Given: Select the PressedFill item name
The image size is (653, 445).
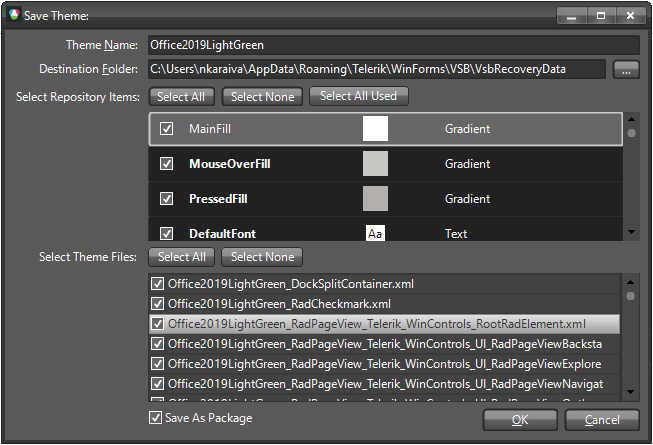Looking at the screenshot, I should point(218,199).
